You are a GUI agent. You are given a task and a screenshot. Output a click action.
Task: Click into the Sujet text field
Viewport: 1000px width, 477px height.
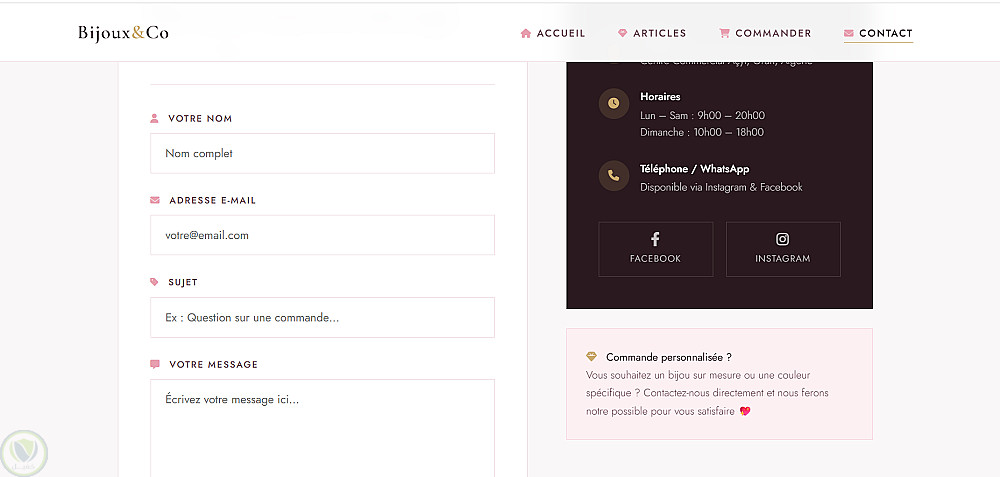(x=322, y=318)
